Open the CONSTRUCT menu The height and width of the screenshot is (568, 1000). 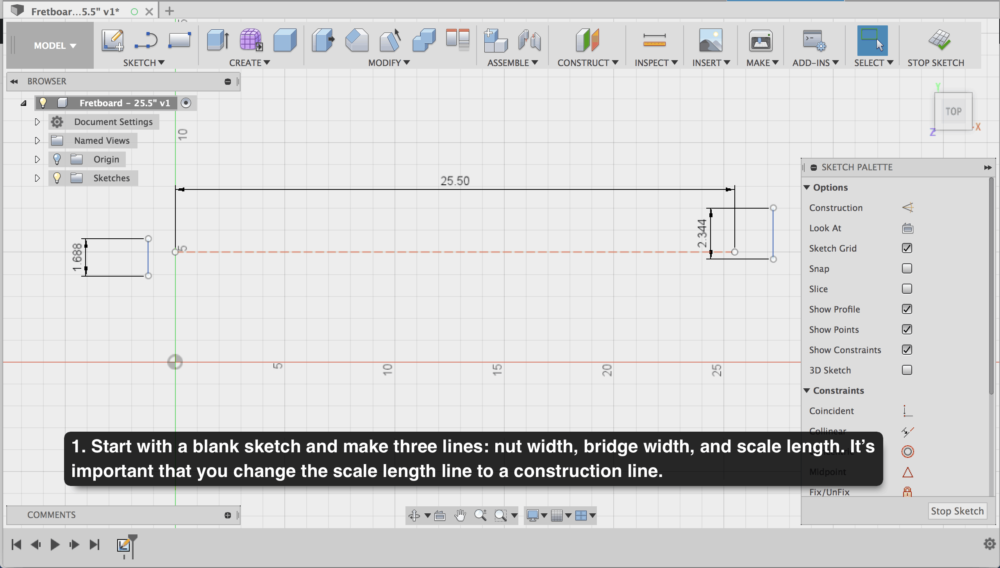click(586, 63)
